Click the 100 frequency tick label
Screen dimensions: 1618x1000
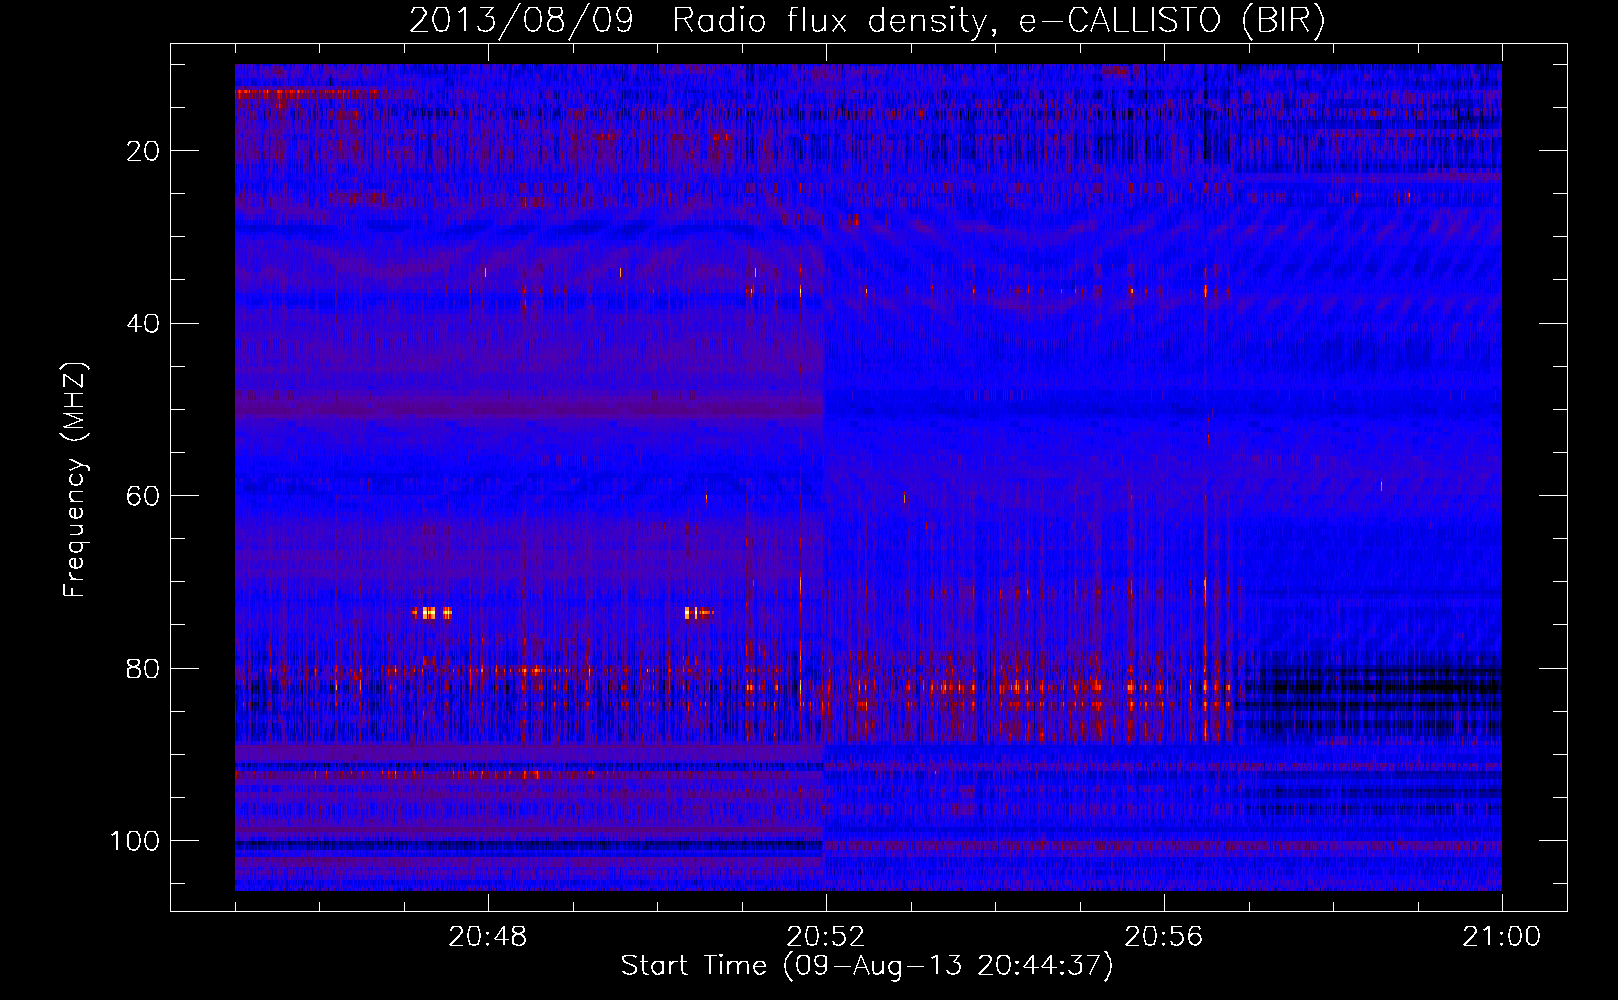coord(135,841)
